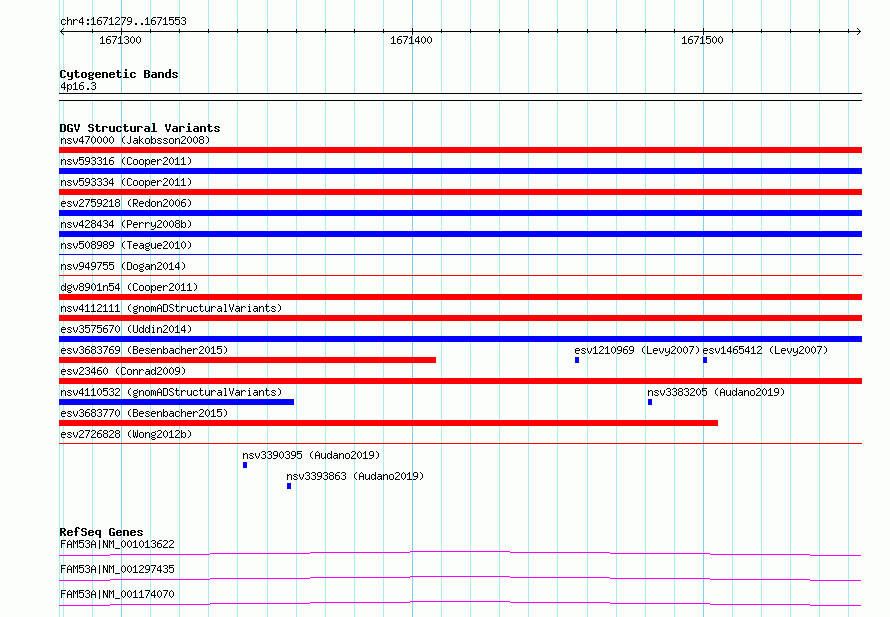Select esv3575670 (Uddin2014) label
The image size is (890, 617).
126,329
